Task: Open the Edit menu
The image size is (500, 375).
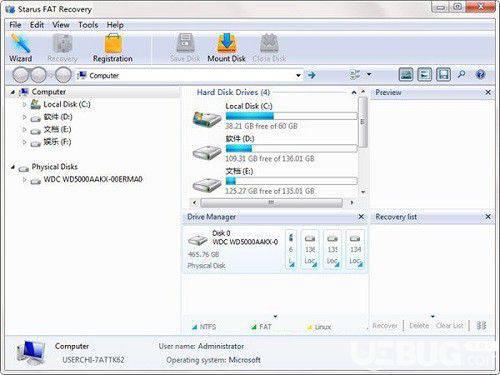Action: pos(37,25)
